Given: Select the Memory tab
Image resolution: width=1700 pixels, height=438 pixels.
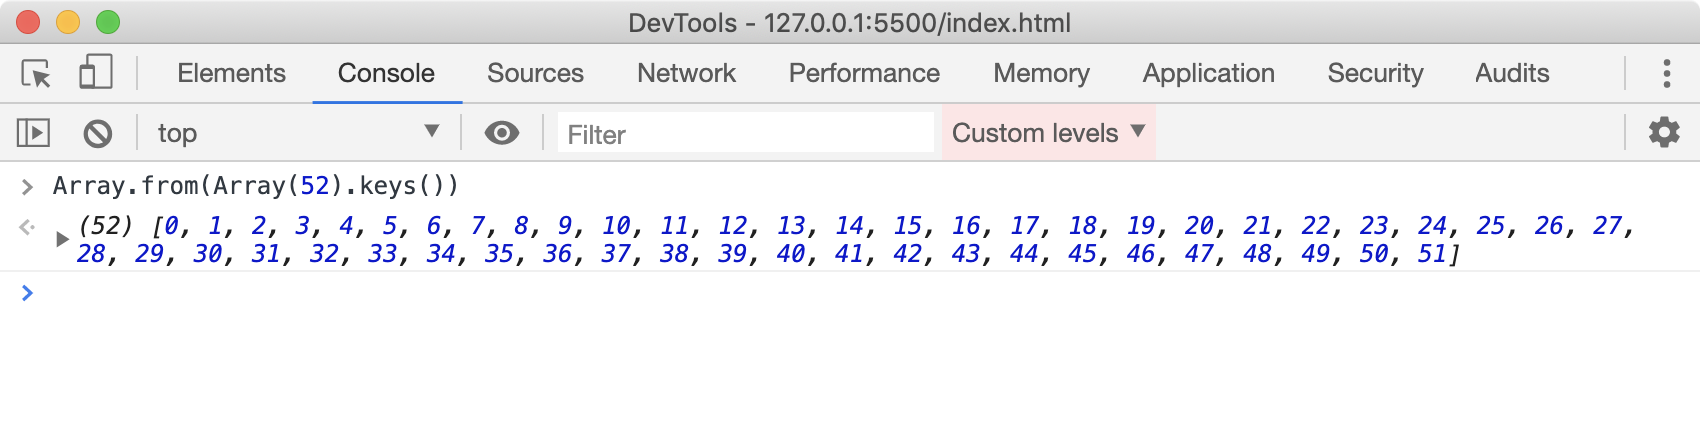Looking at the screenshot, I should [1041, 73].
